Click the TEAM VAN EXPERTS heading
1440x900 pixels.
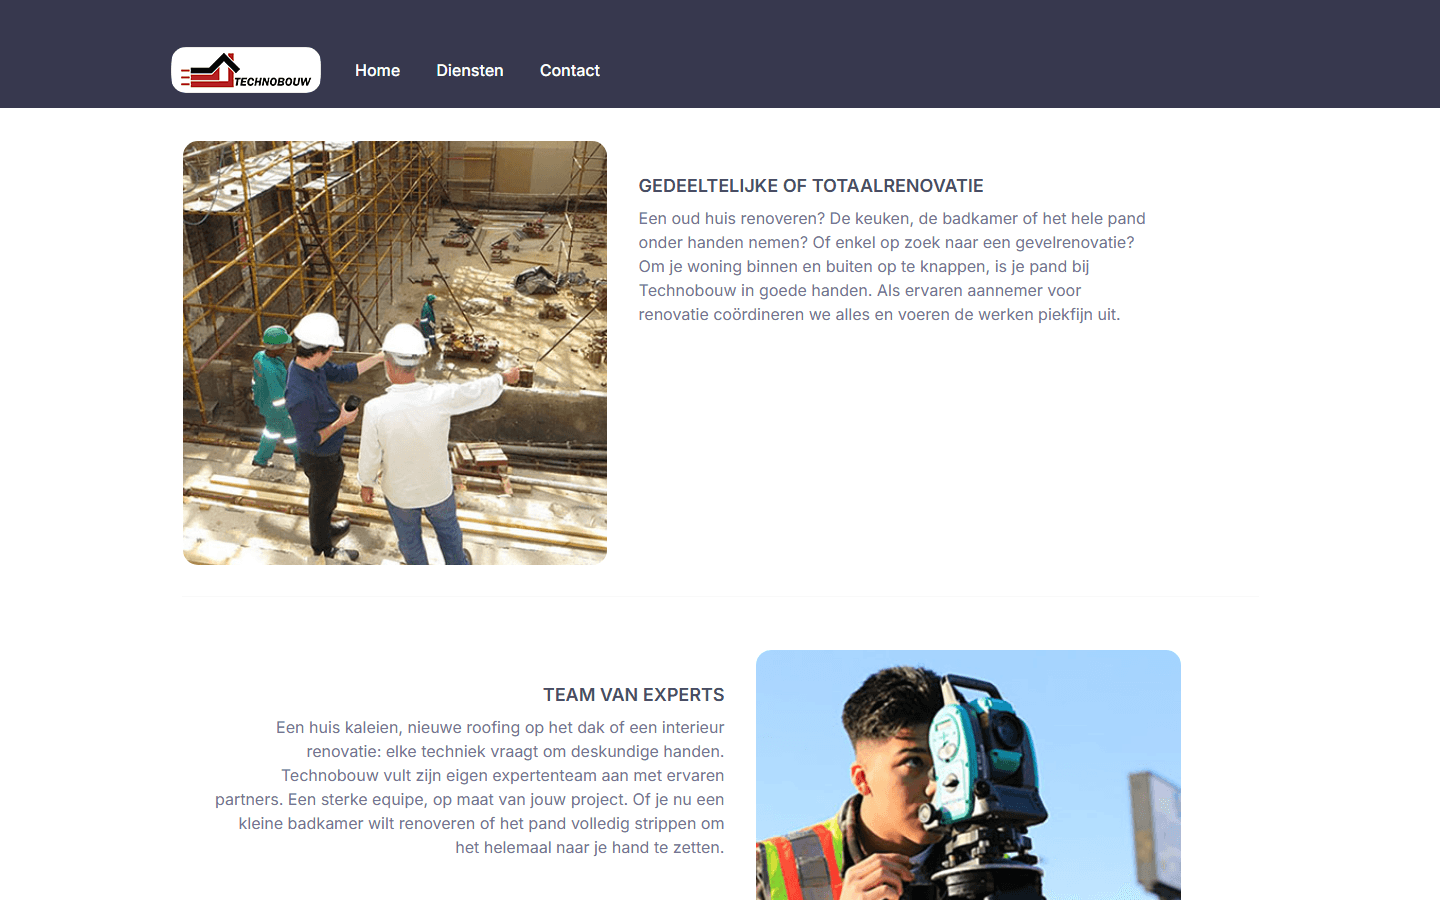pos(633,694)
